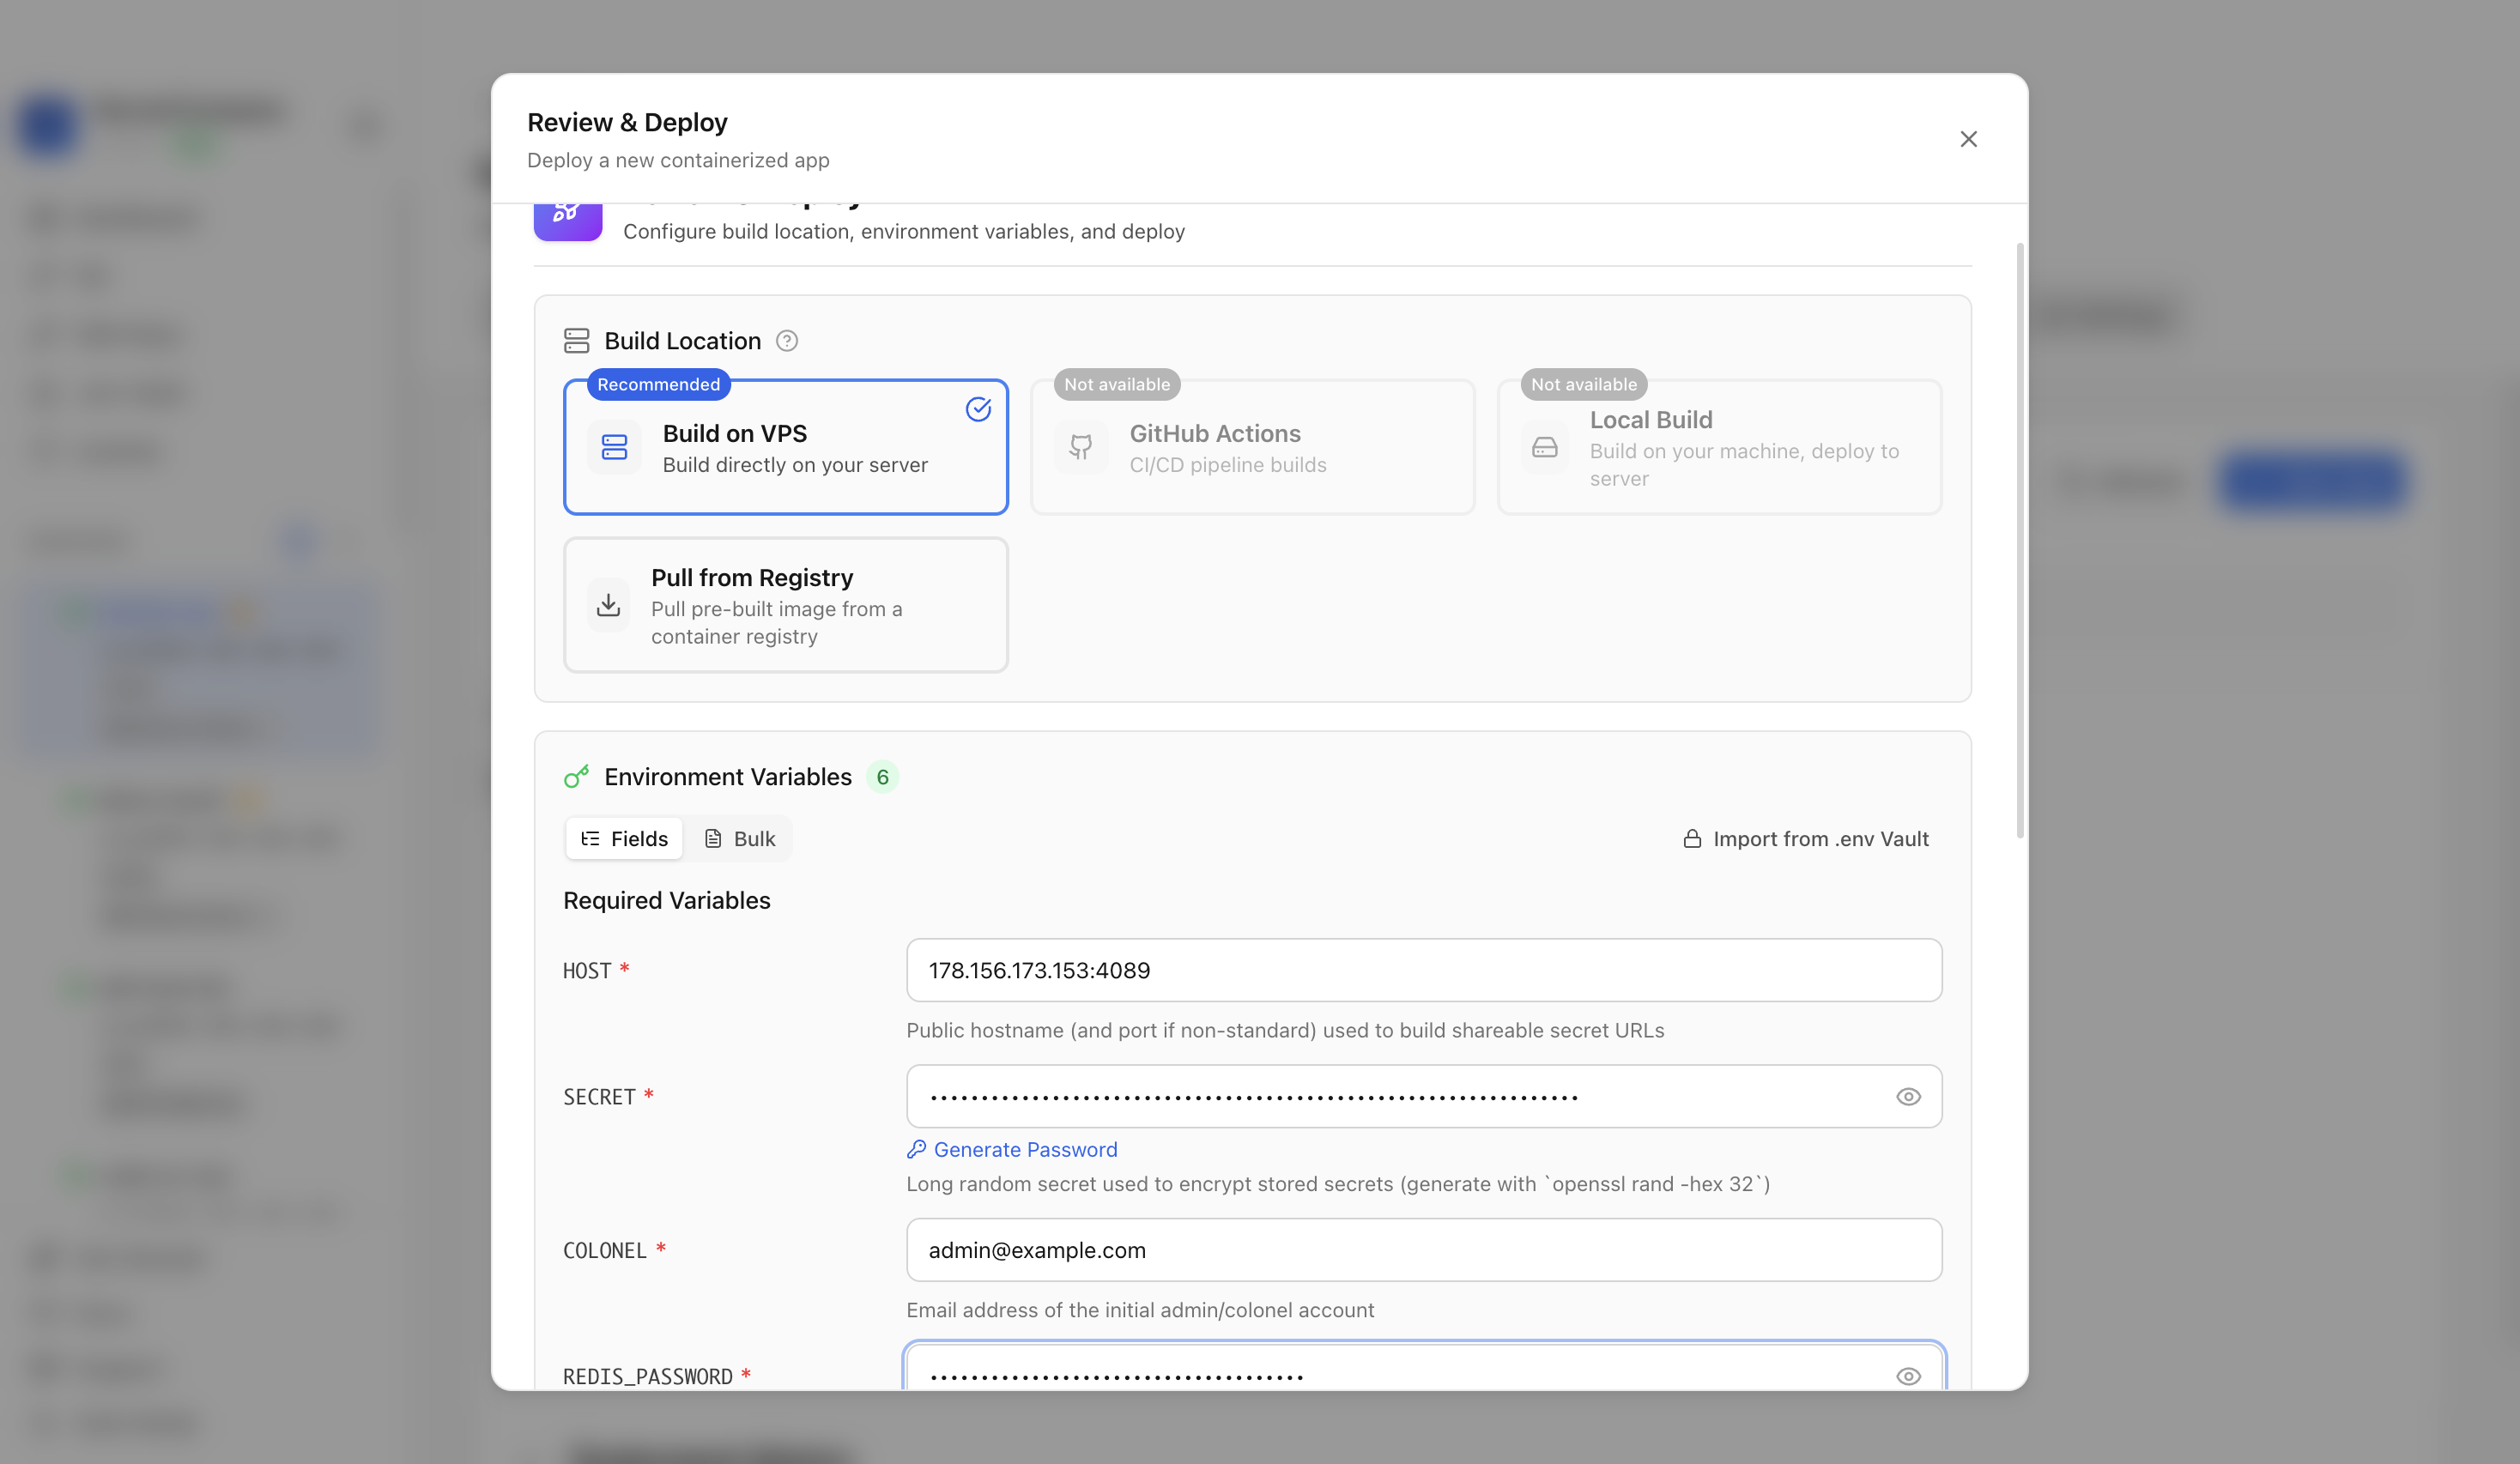Click the GitHub octocat icon
Image resolution: width=2520 pixels, height=1464 pixels.
(x=1081, y=447)
